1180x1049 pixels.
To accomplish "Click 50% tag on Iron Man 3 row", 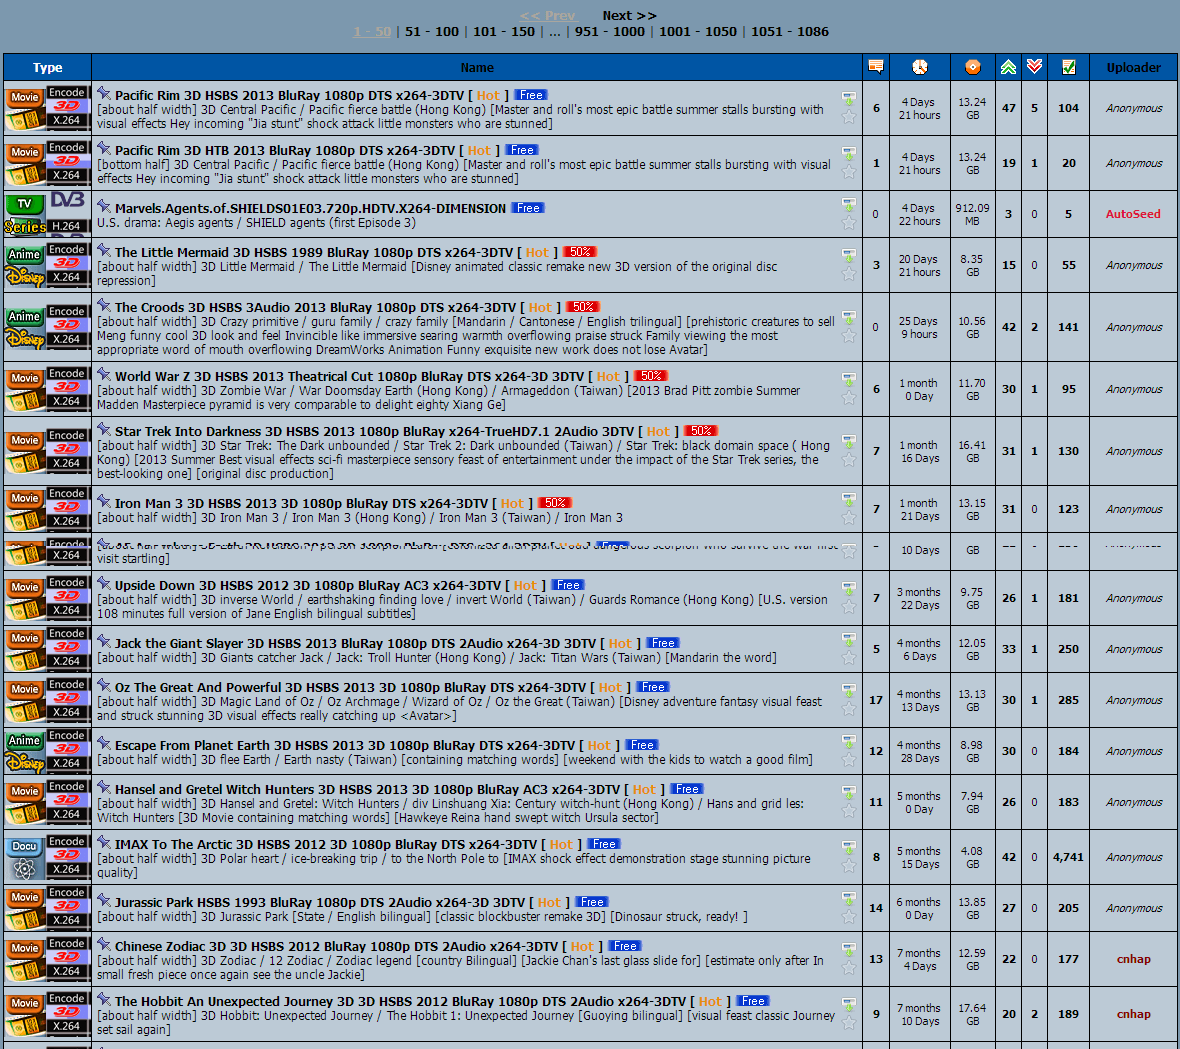I will coord(555,503).
